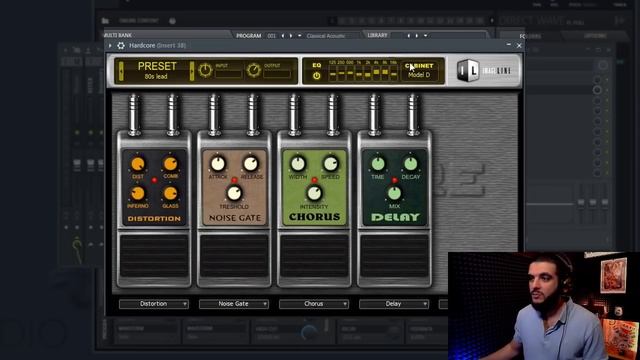
Task: Click the Output gain knob
Action: tap(254, 70)
